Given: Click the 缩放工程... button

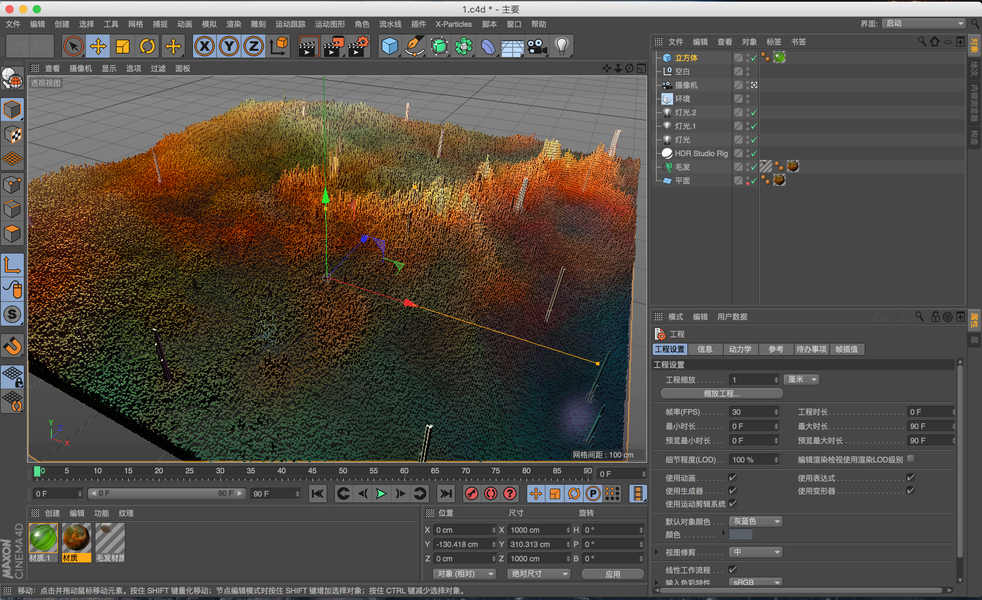Looking at the screenshot, I should coord(722,394).
